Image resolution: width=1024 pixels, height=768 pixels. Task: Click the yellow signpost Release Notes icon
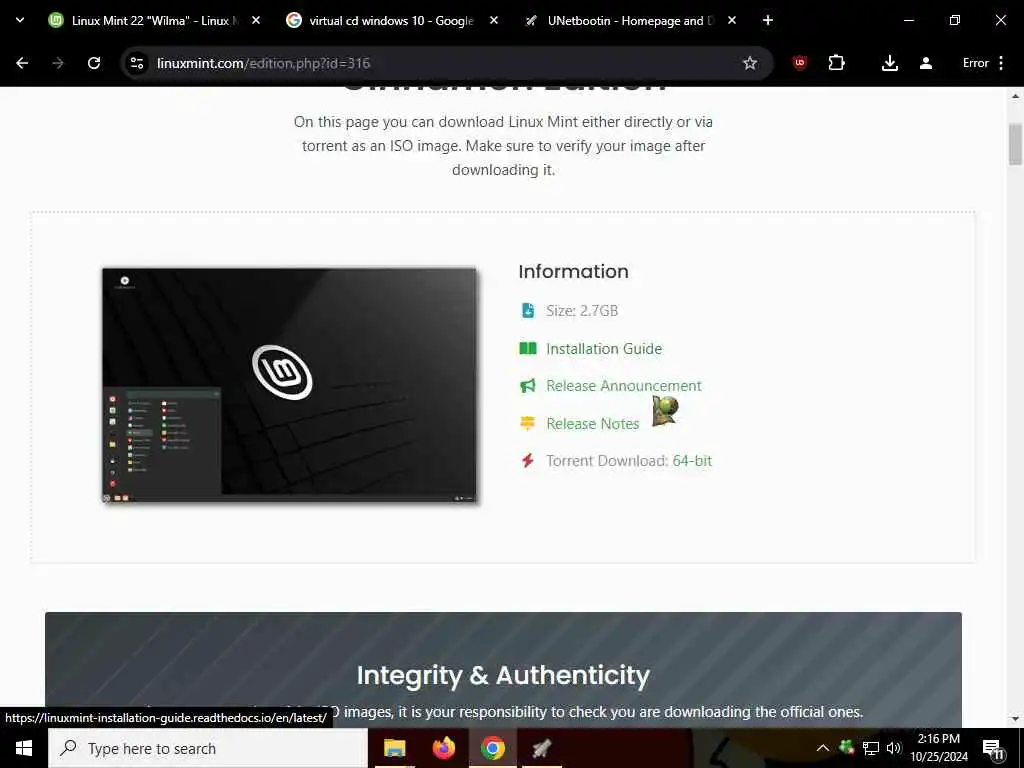coord(528,423)
